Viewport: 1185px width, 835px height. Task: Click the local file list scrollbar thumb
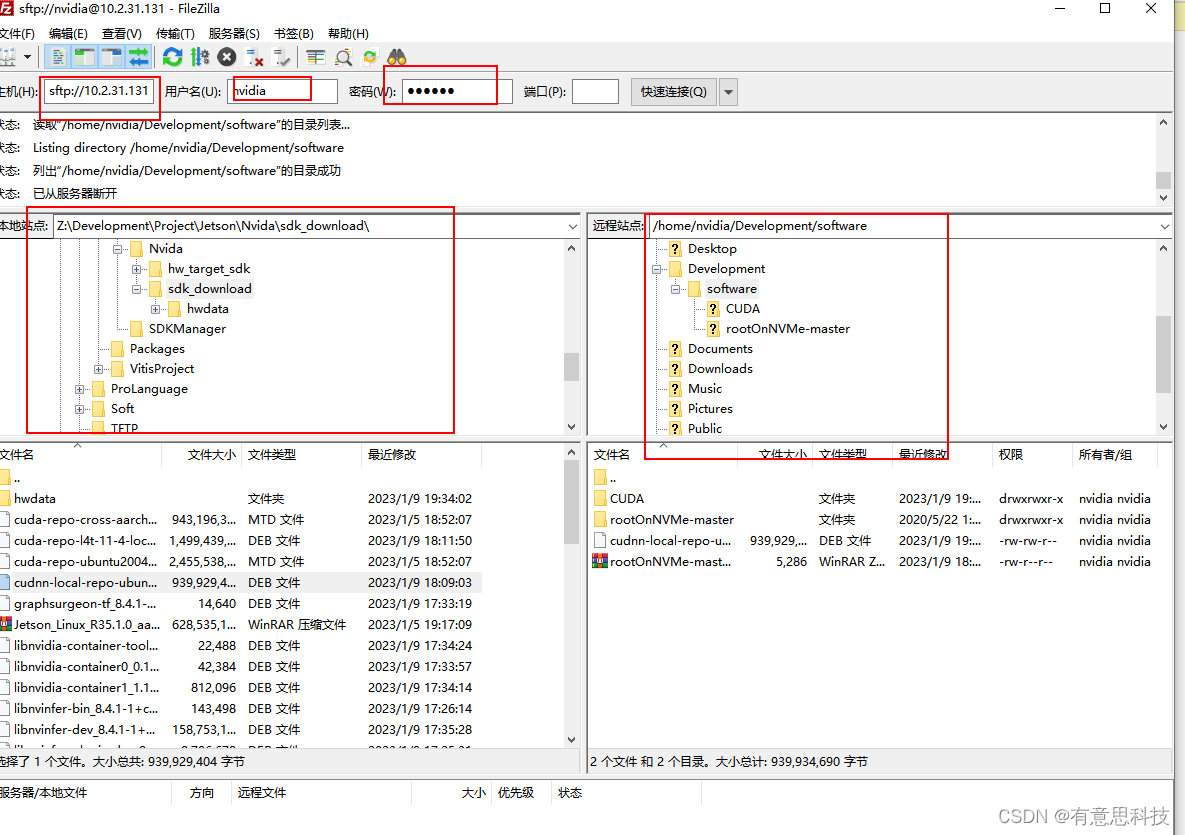(x=571, y=501)
